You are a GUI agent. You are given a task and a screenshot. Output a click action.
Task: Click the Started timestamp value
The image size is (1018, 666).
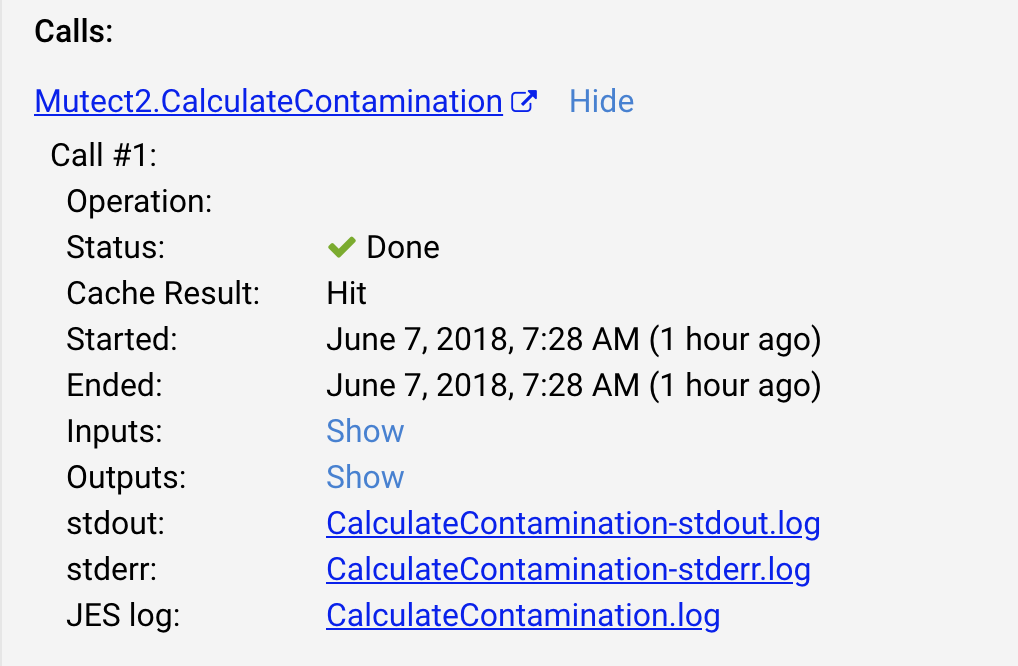574,339
